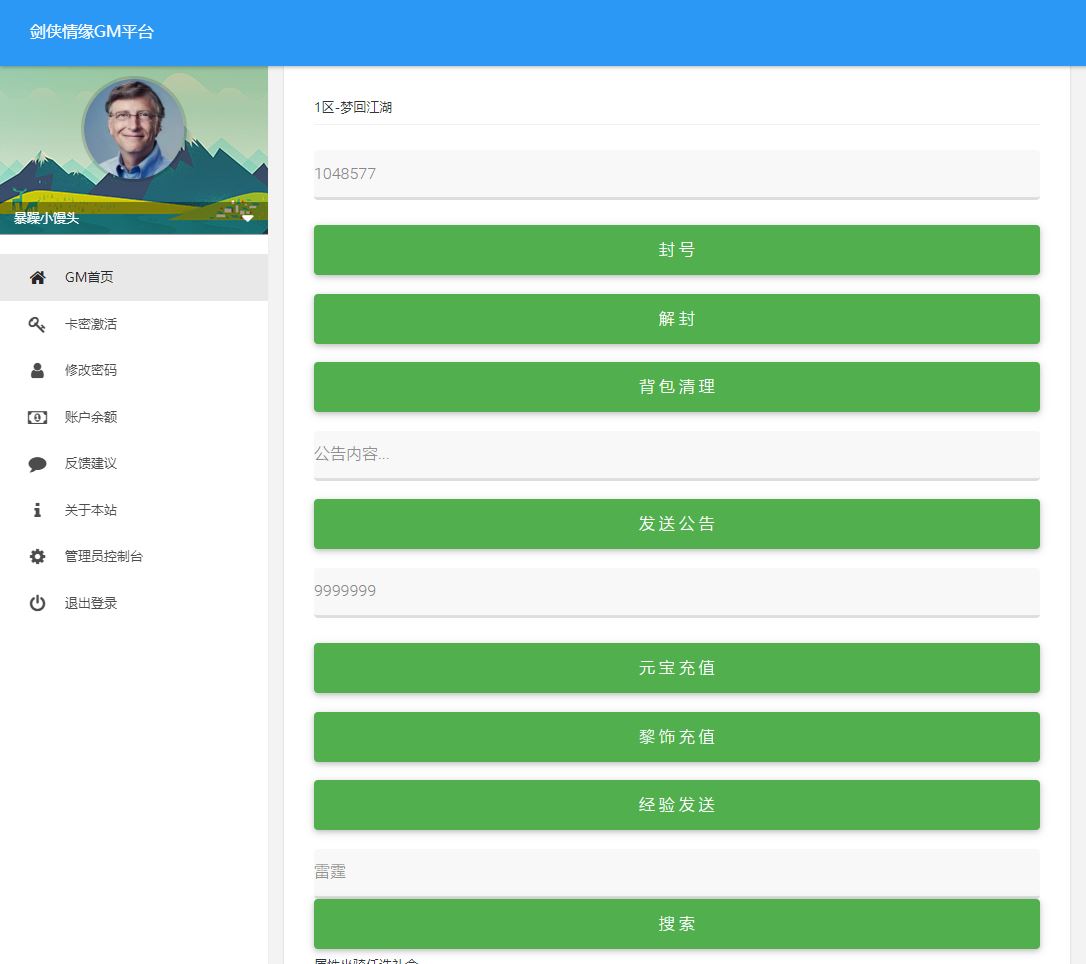Image resolution: width=1086 pixels, height=964 pixels.
Task: Click the key icon for 卡密激活
Action: tap(37, 324)
